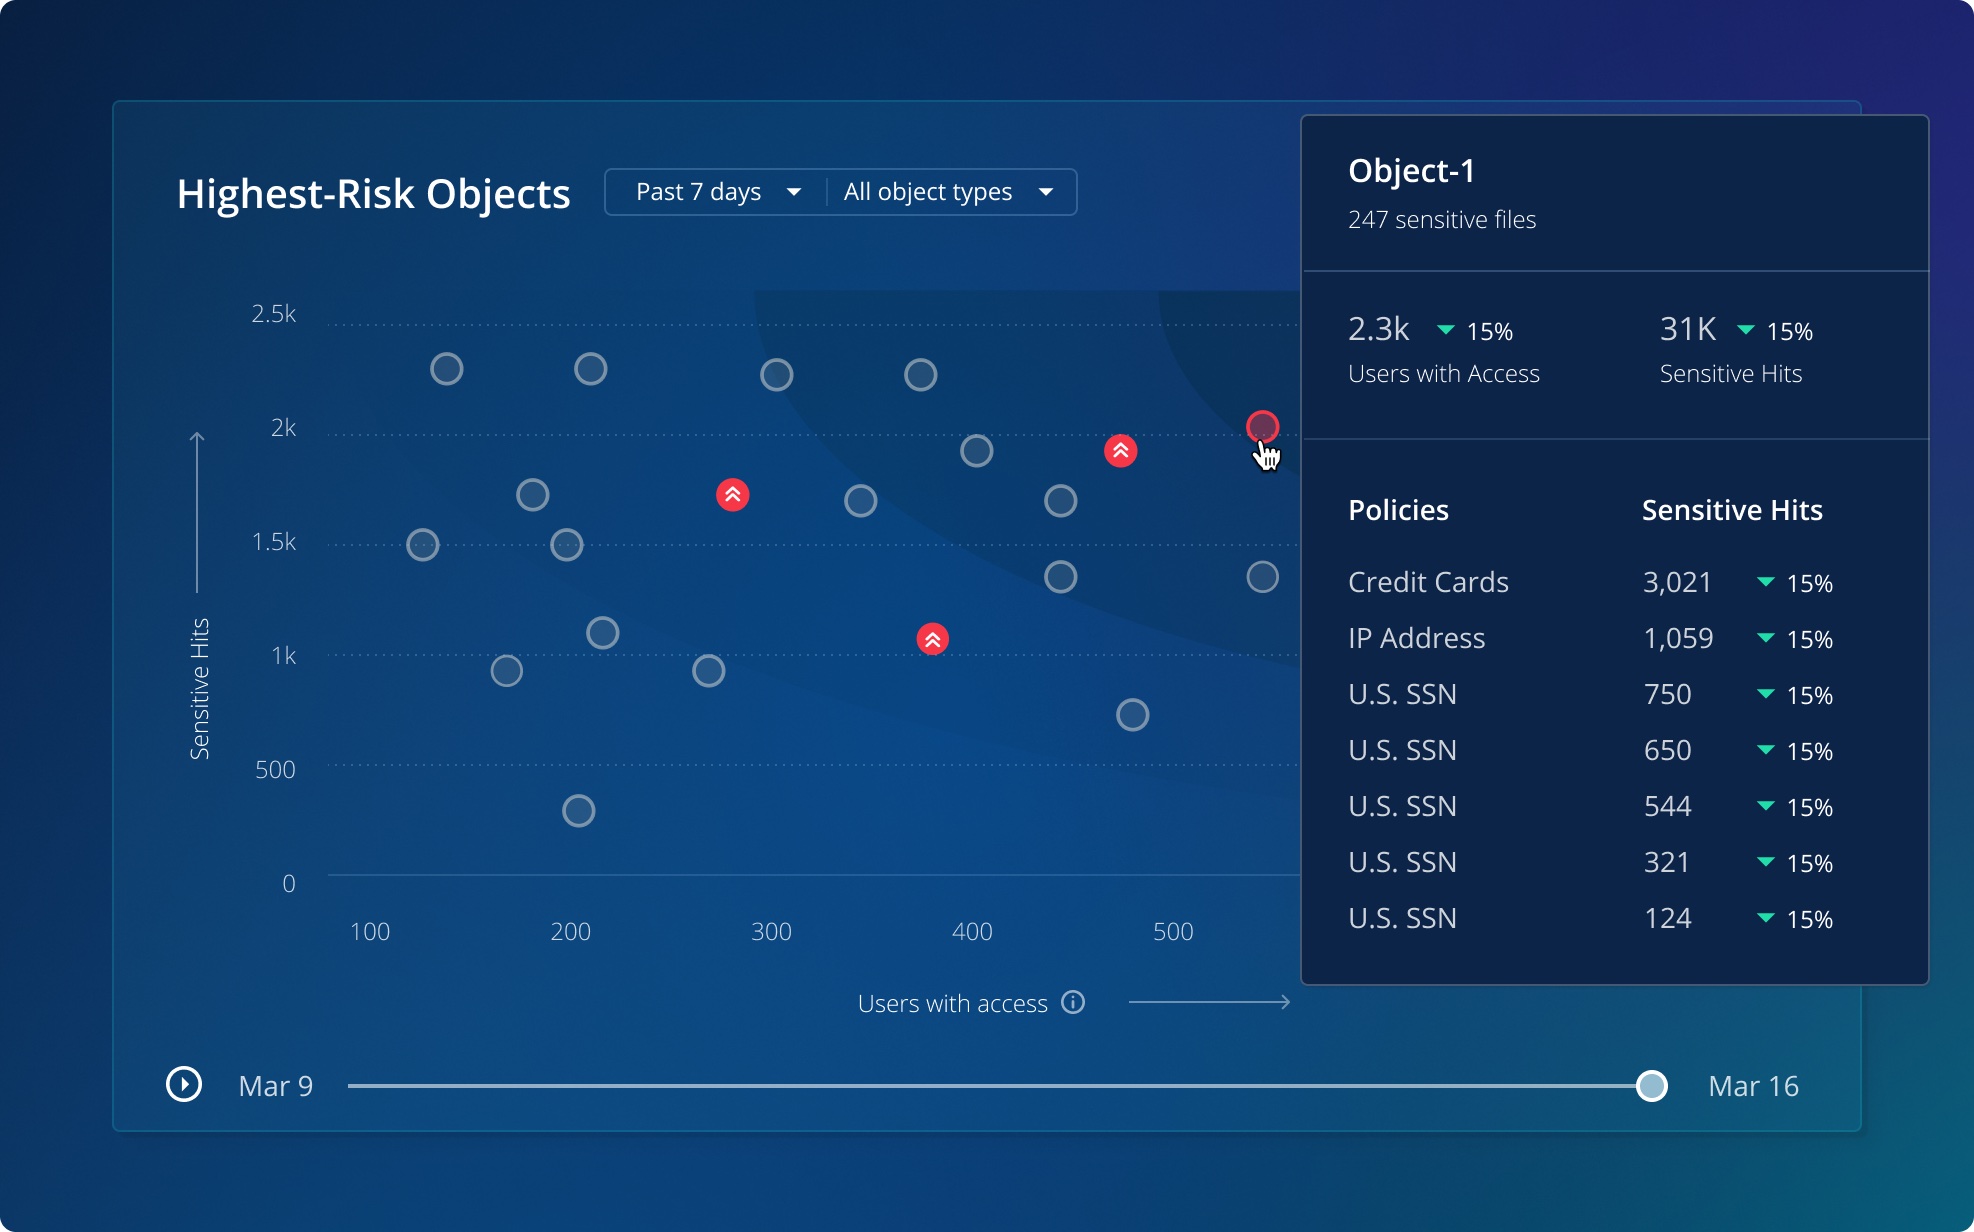The height and width of the screenshot is (1232, 1974).
Task: Open the All object types dropdown
Action: 949,192
